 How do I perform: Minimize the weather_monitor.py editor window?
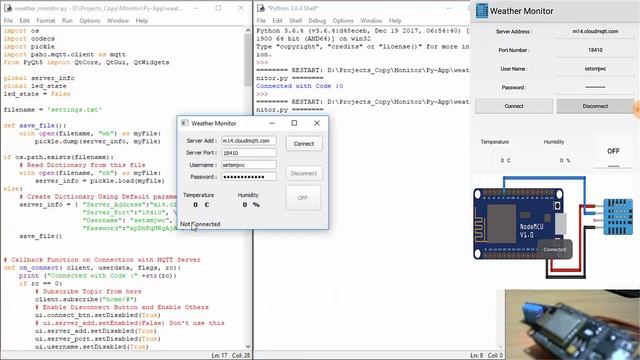[x=196, y=8]
